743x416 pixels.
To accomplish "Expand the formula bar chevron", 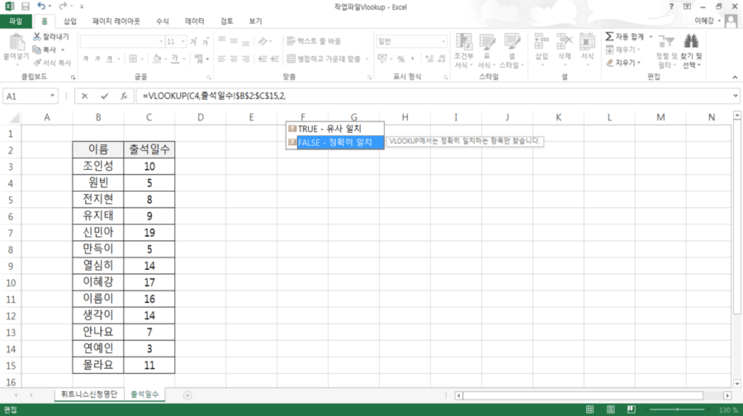I will [x=735, y=96].
